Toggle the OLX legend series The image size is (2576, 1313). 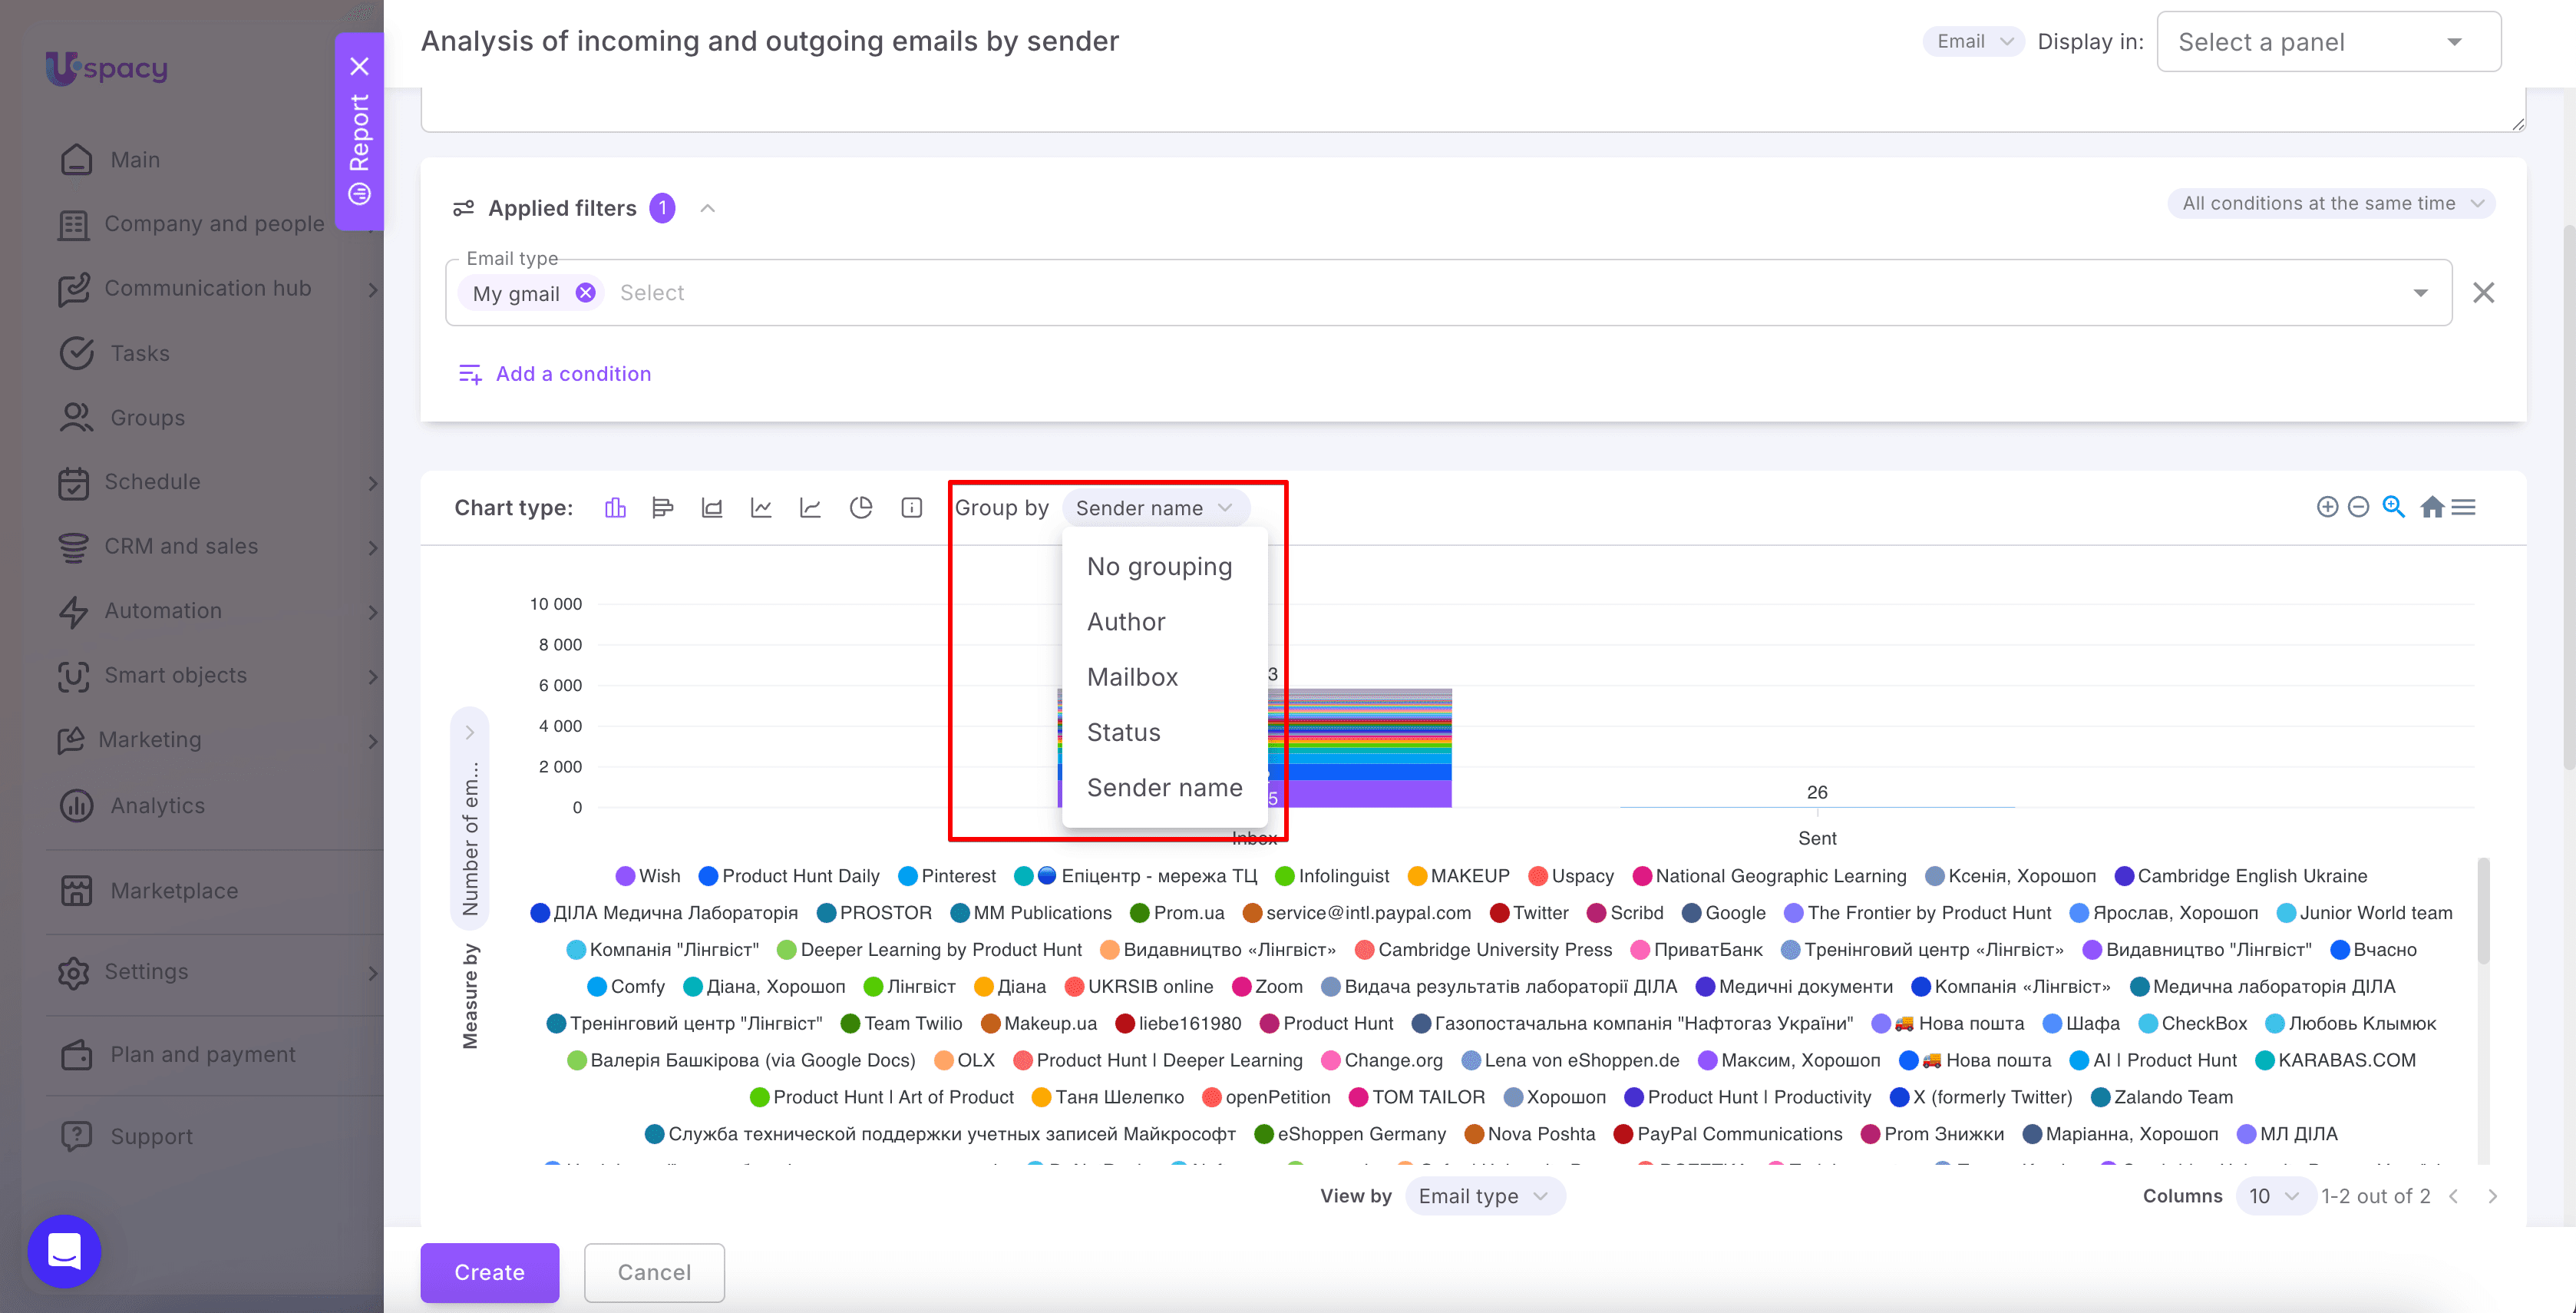point(964,1060)
